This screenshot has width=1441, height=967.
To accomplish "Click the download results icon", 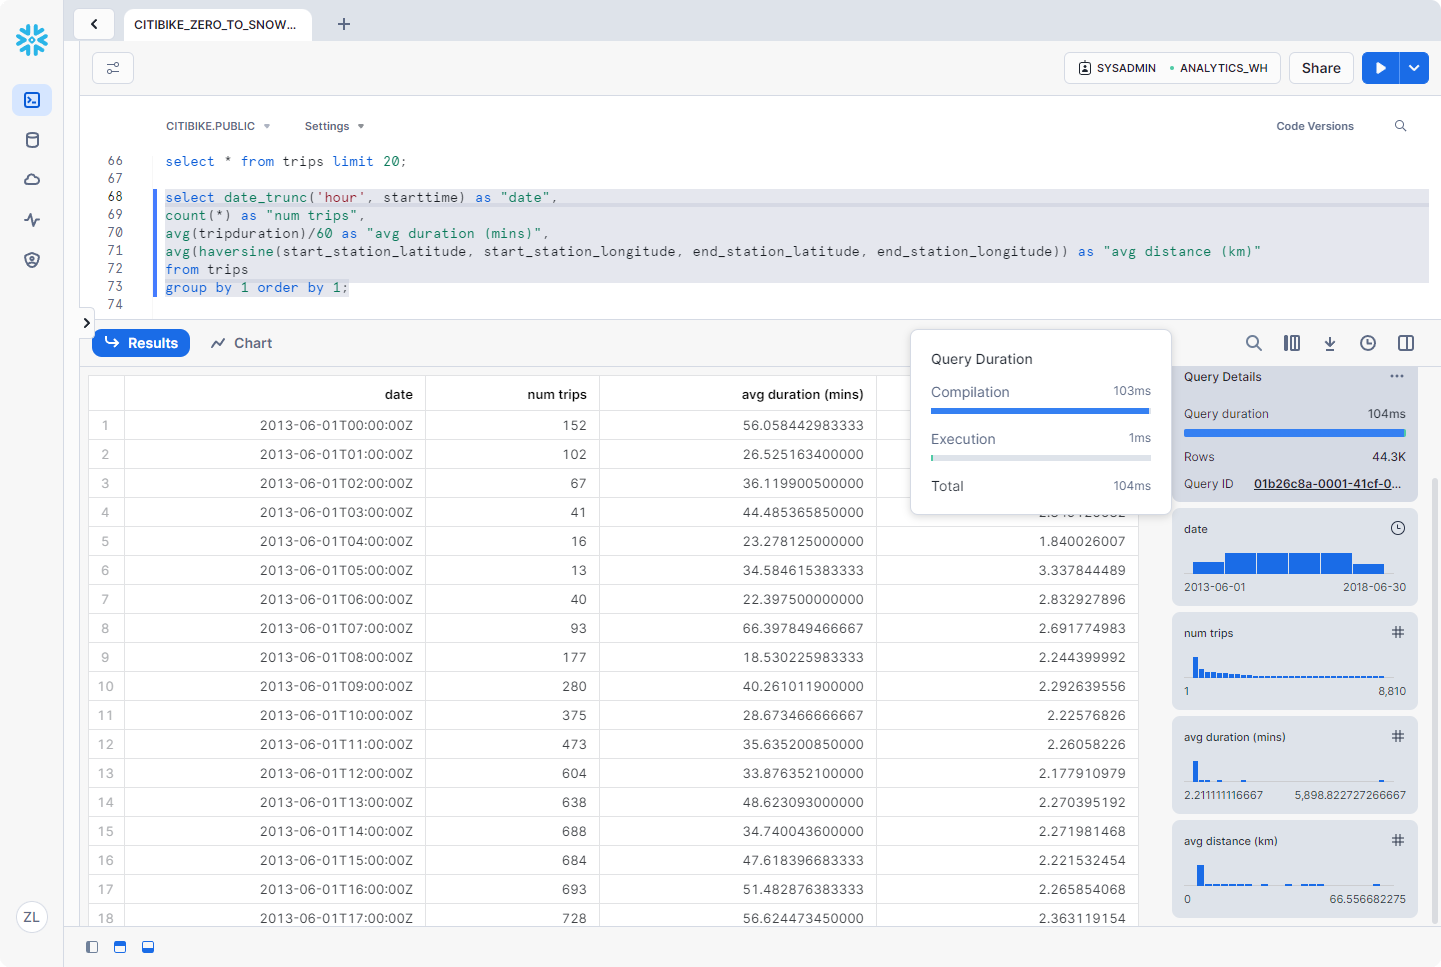I will pos(1330,343).
